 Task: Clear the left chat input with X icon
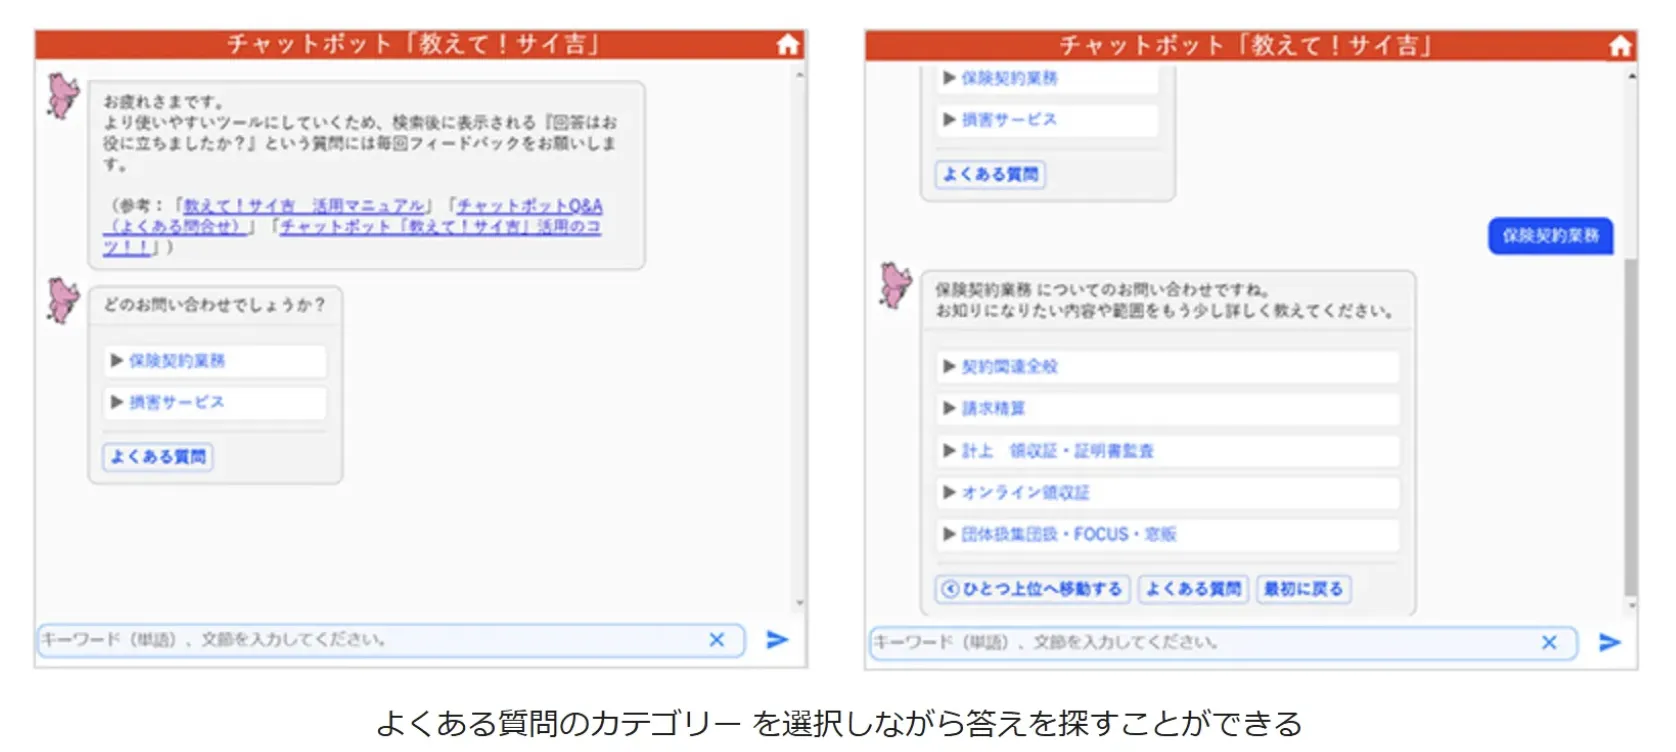tap(717, 640)
